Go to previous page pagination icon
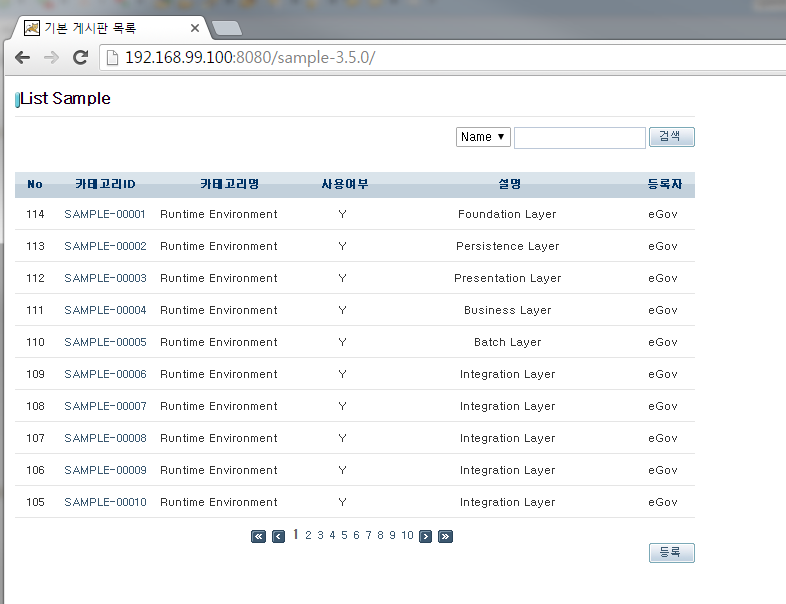The image size is (786, 604). click(279, 536)
